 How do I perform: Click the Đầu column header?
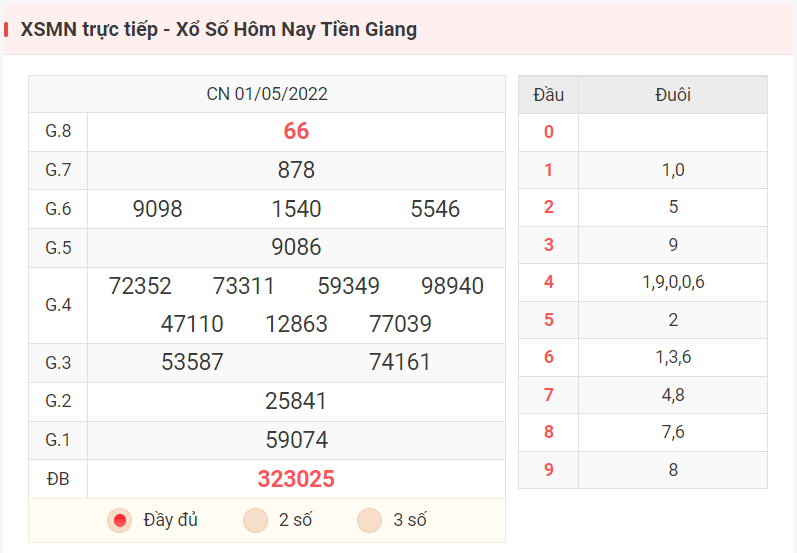[548, 95]
